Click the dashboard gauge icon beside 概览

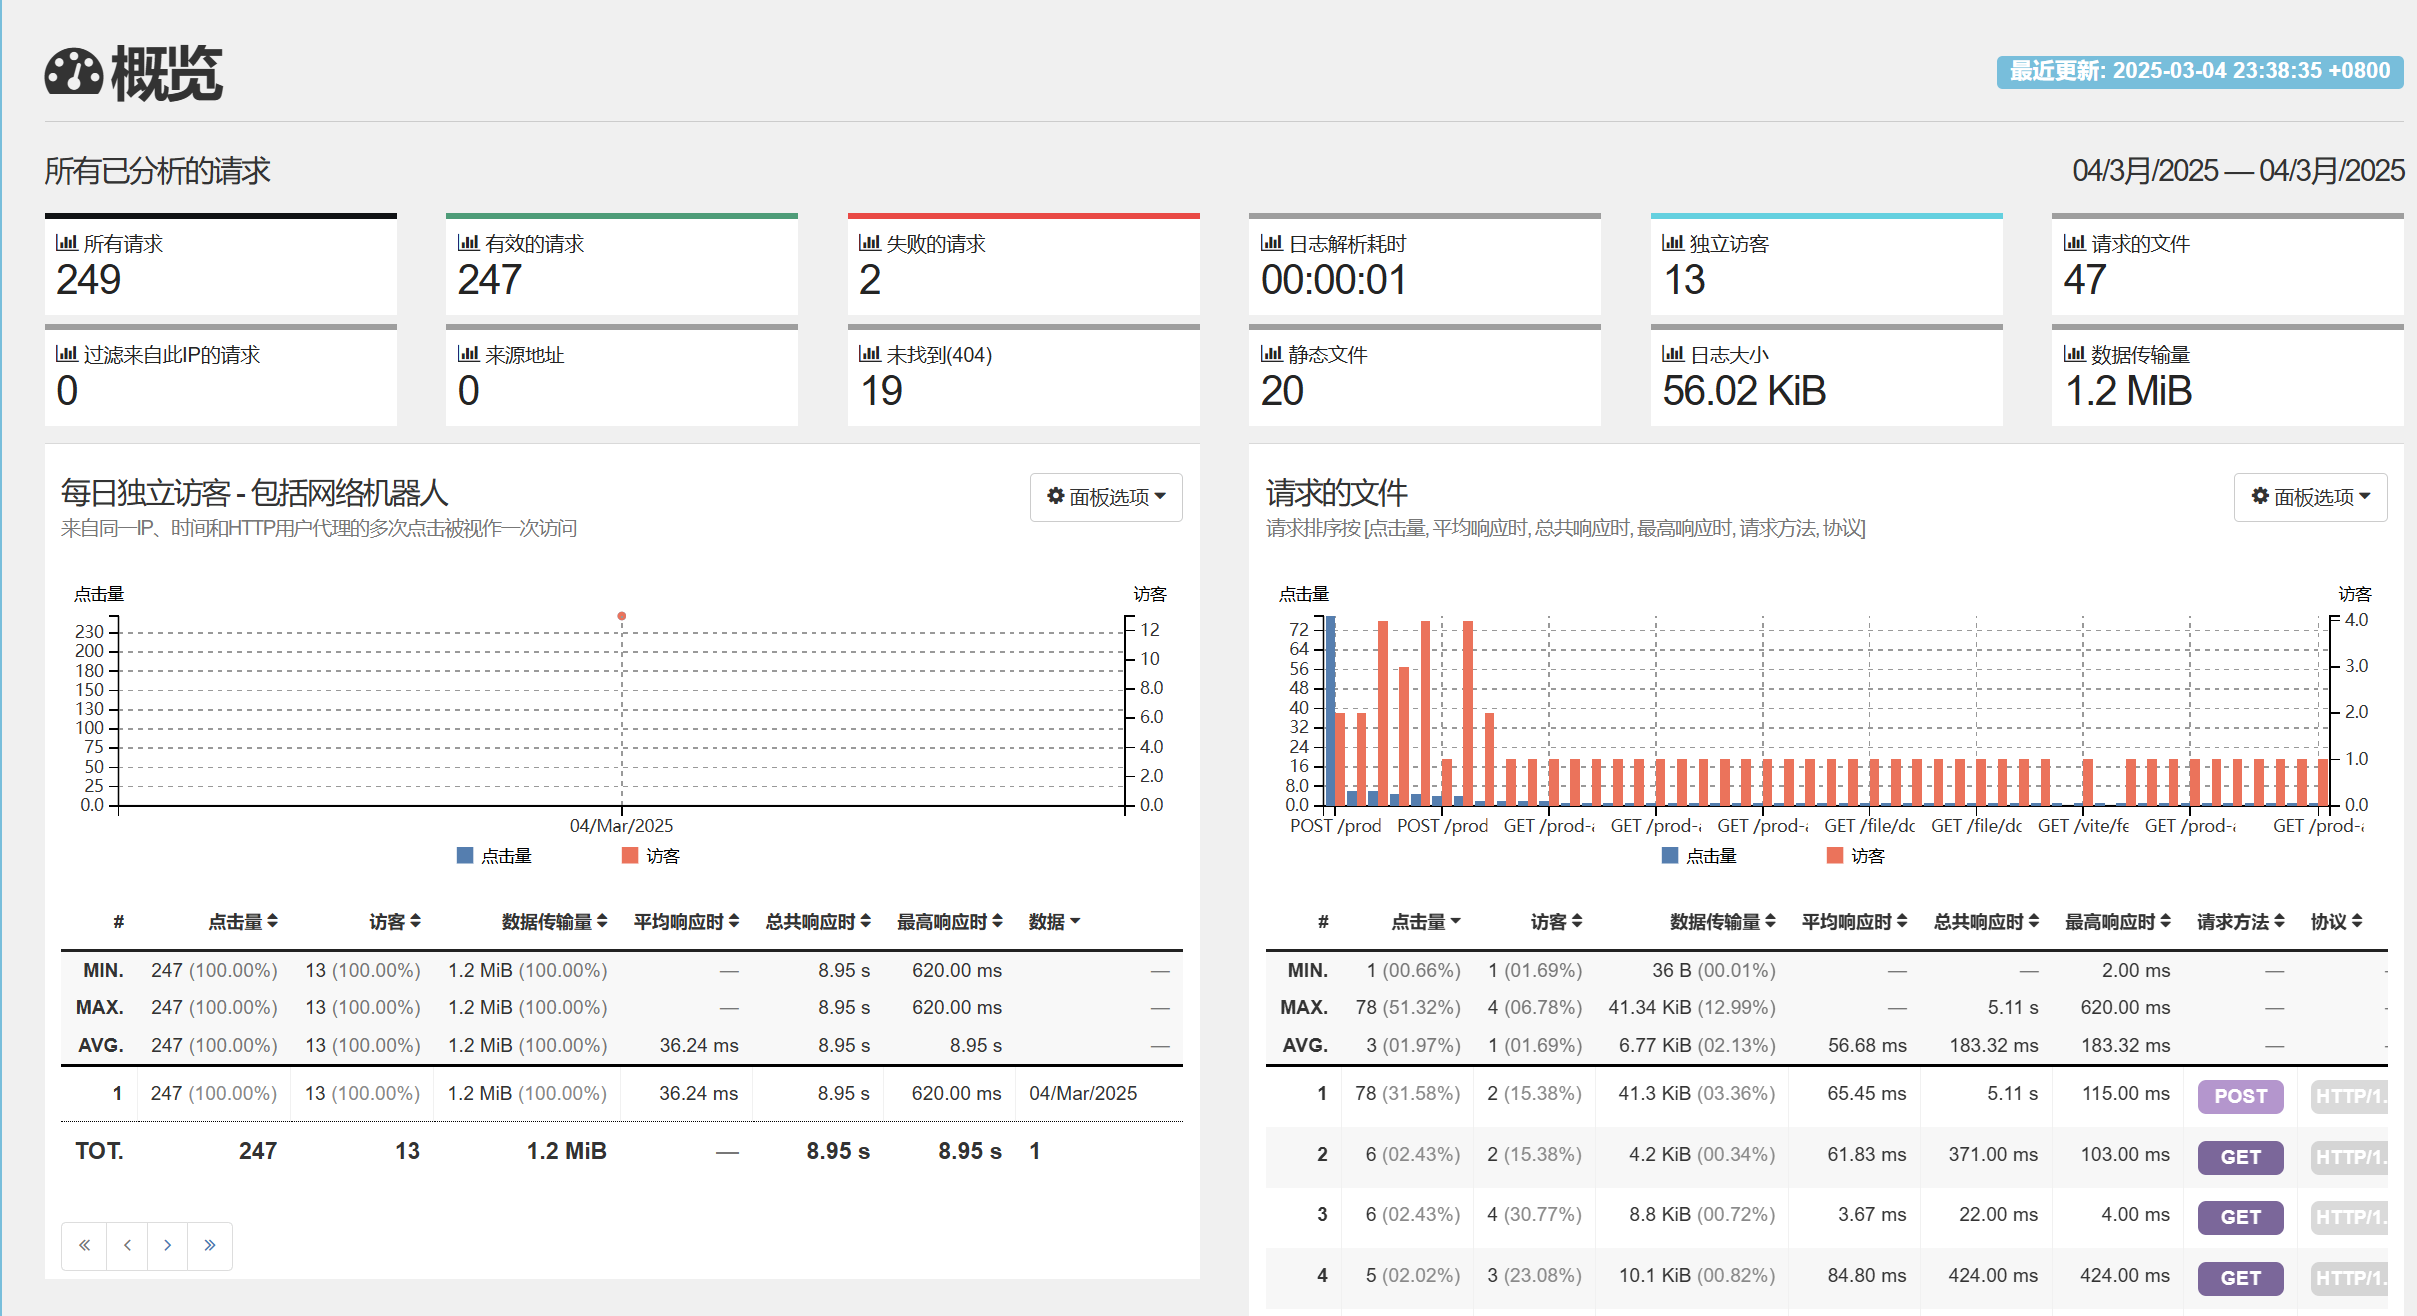[x=74, y=73]
